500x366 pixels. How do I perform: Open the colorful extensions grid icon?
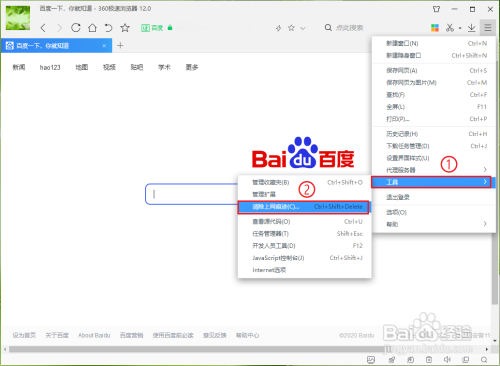[x=435, y=28]
